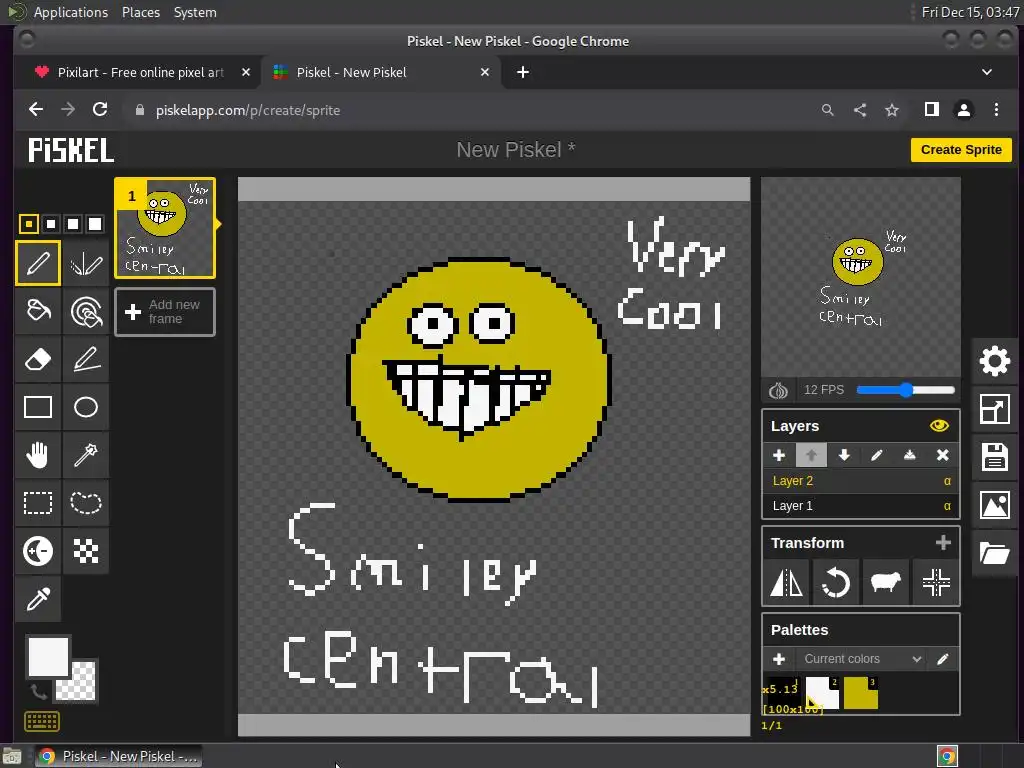Open the Save panel with floppy icon
The height and width of the screenshot is (768, 1024).
coord(995,457)
